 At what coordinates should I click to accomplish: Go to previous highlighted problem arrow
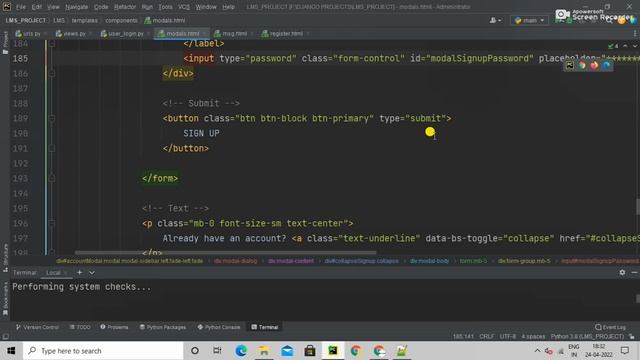click(625, 46)
